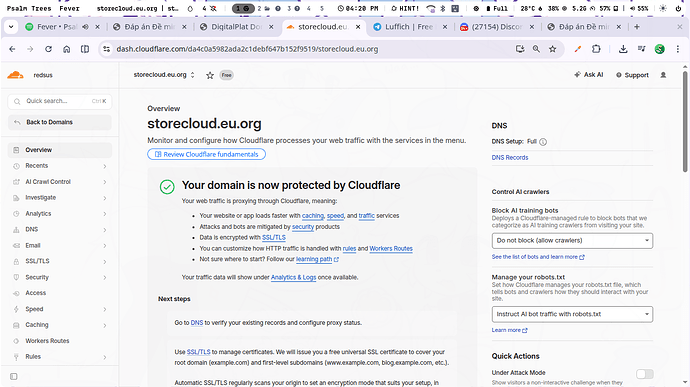Select Overview in the sidebar
The image size is (690, 387).
[x=60, y=150]
